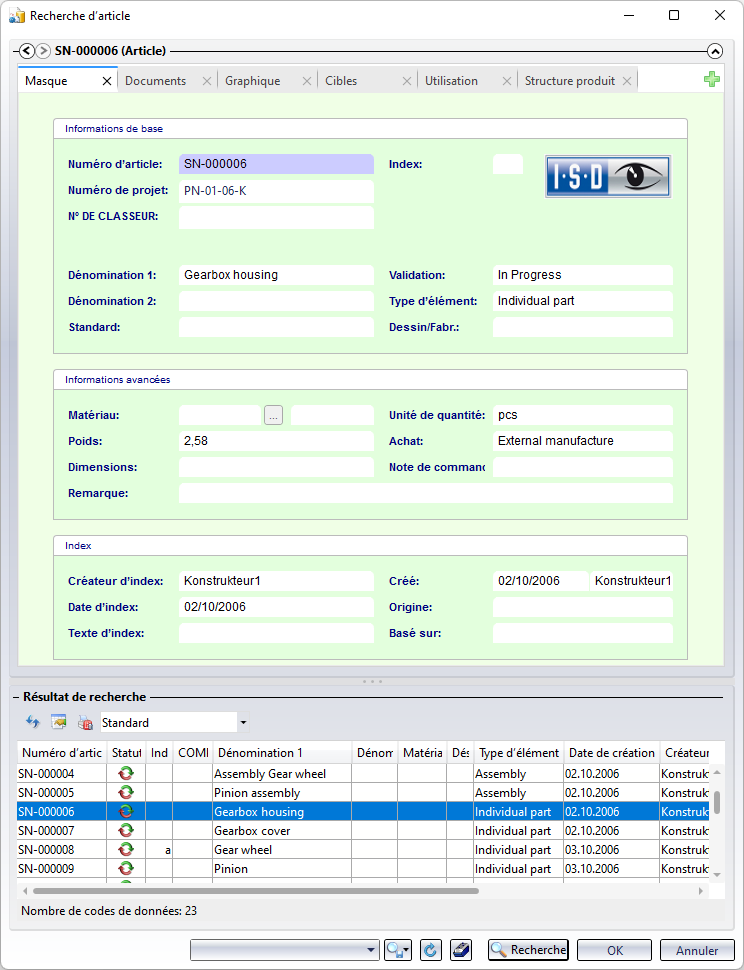Viewport: 744px width, 970px height.
Task: Open the empty combo box in bottom bar
Action: click(284, 950)
